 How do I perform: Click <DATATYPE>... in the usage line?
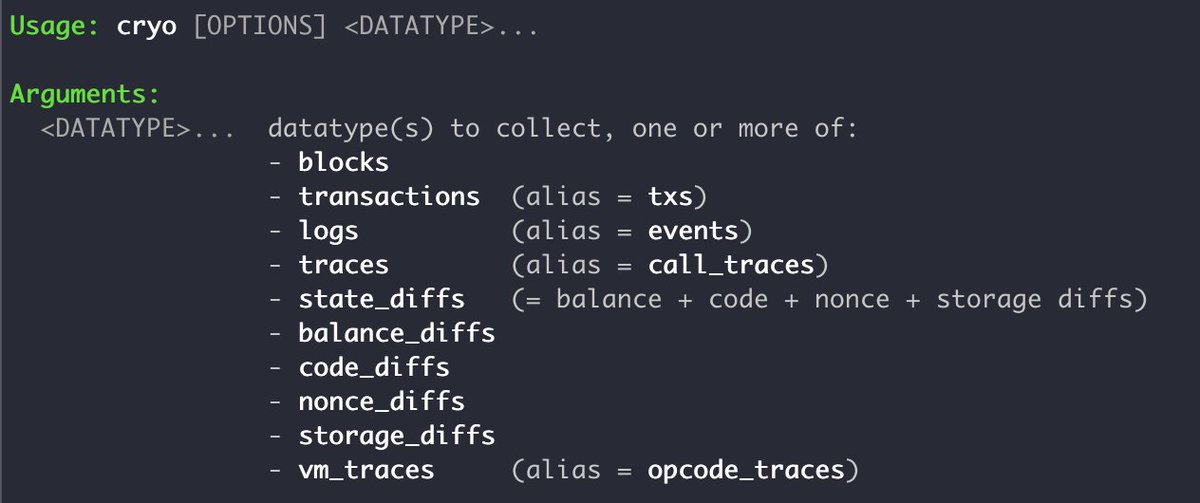click(x=439, y=25)
